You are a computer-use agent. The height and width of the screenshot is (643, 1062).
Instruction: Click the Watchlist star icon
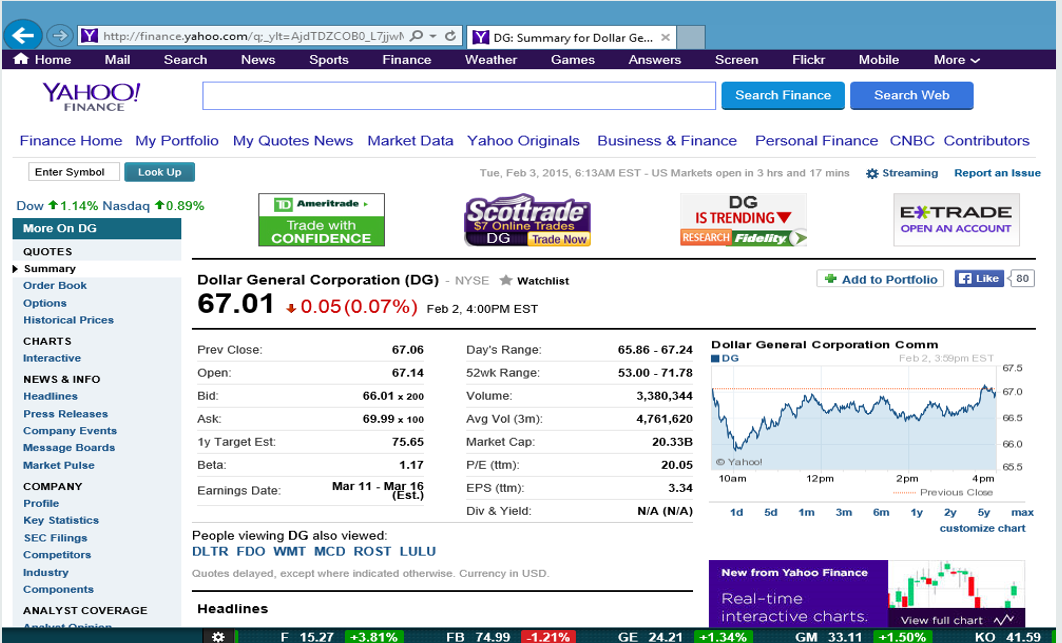pyautogui.click(x=505, y=281)
